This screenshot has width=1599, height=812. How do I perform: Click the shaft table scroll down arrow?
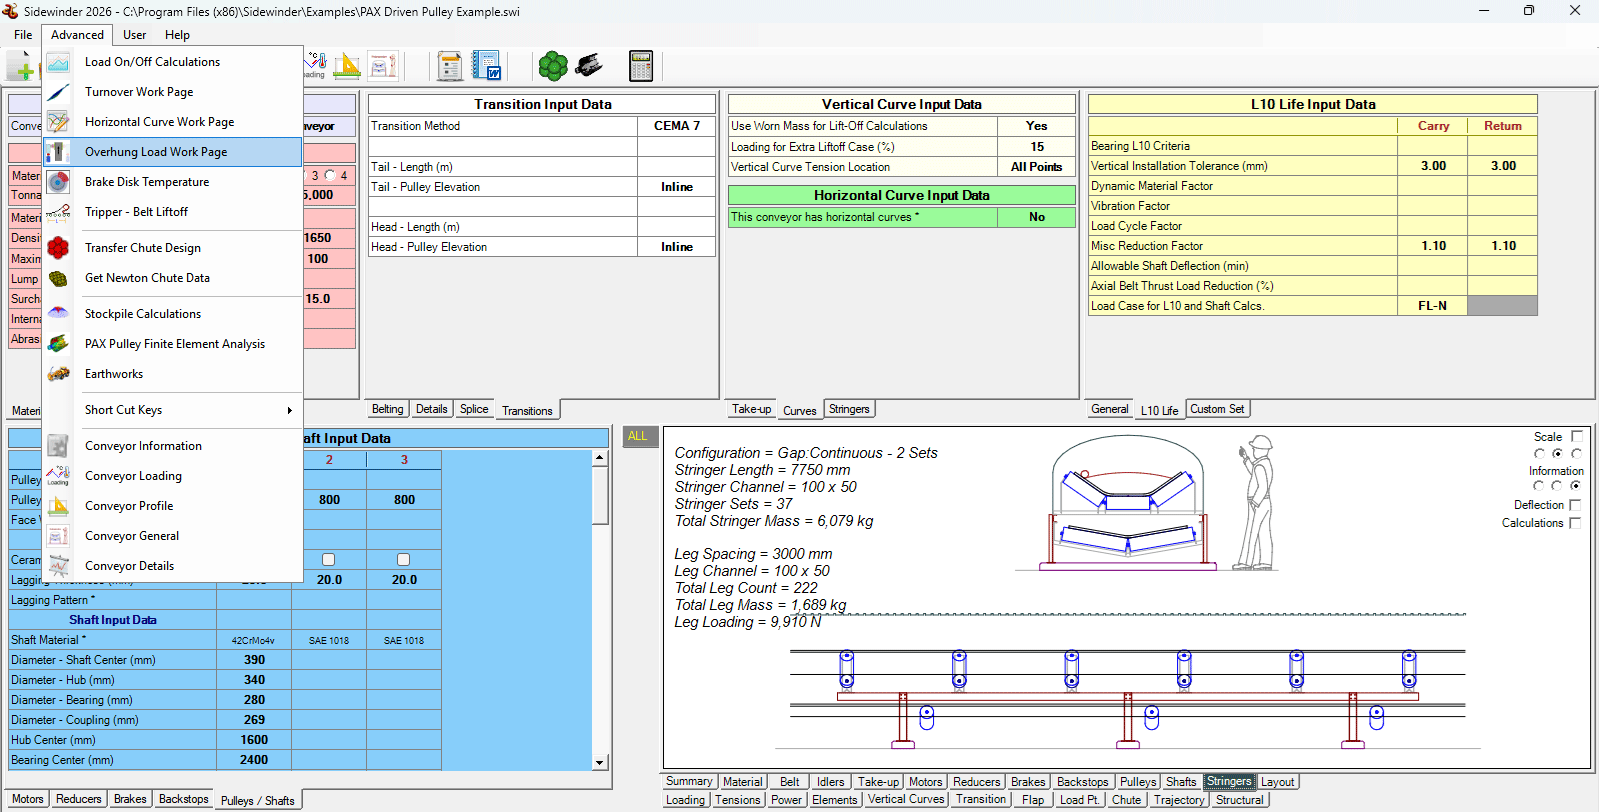coord(600,762)
